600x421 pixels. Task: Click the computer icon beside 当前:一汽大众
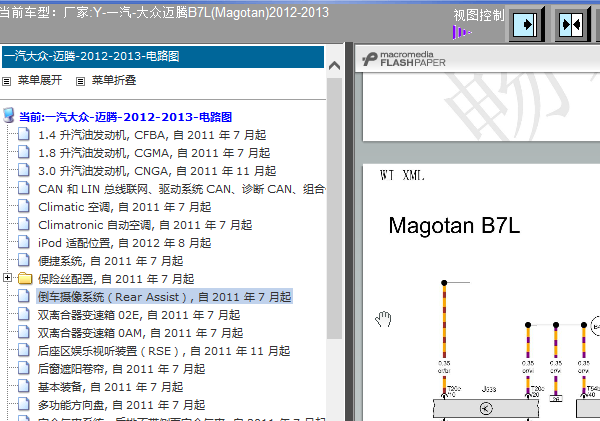pos(8,115)
